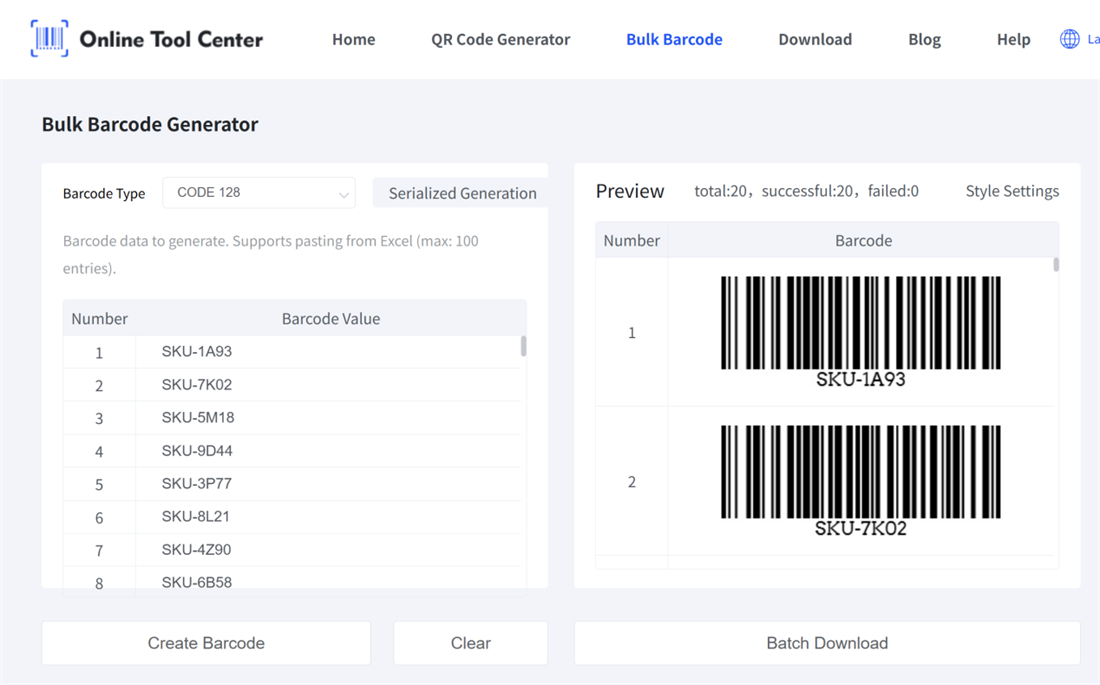This screenshot has width=1100, height=685.
Task: Open the Style Settings panel
Action: tap(1012, 190)
